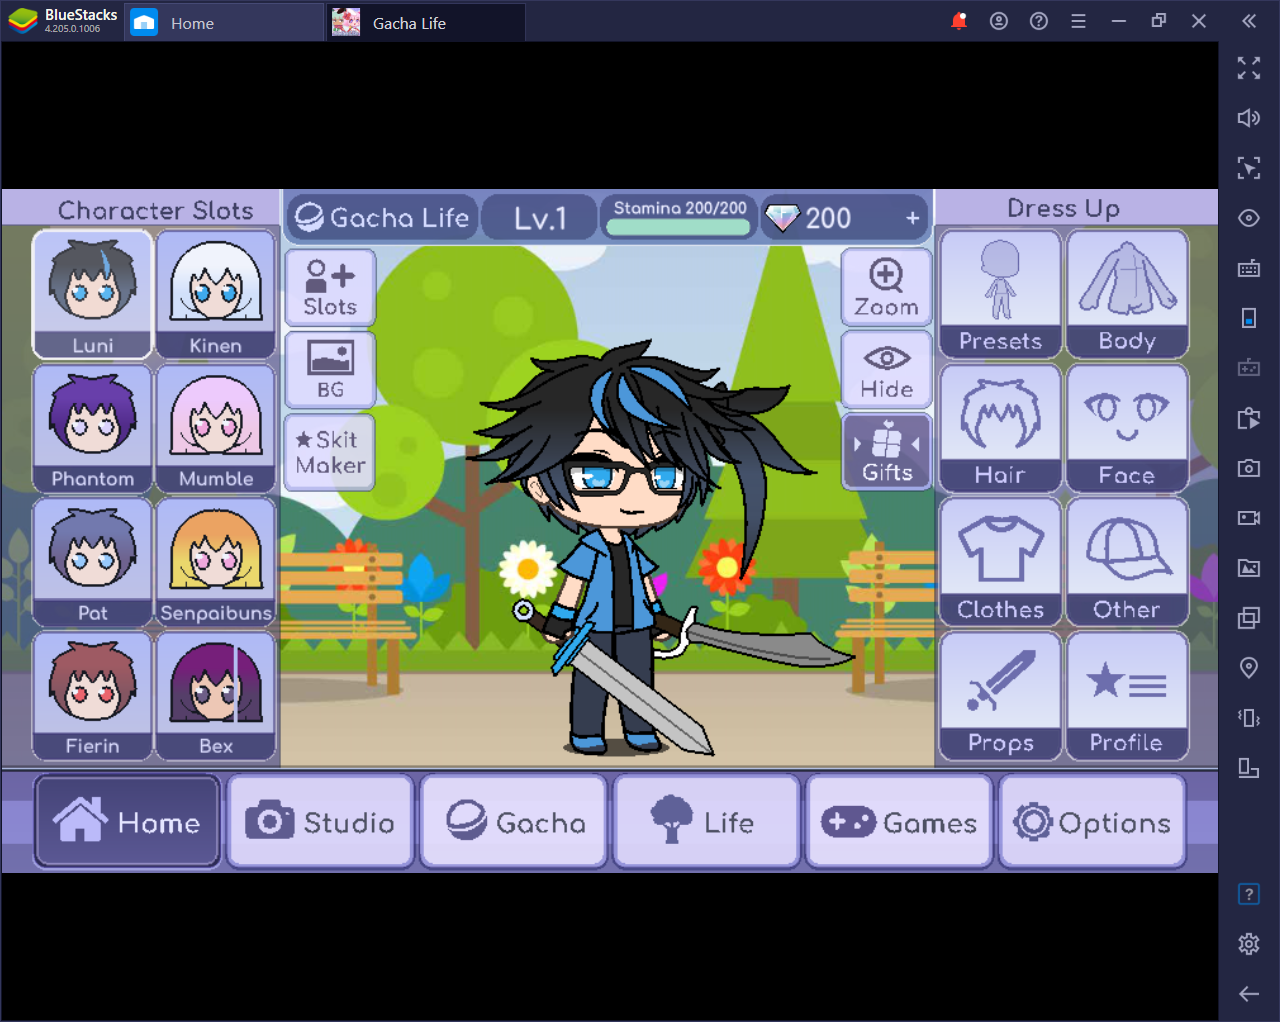The image size is (1280, 1022).
Task: Open keyboard controls in BlueStacks sidebar
Action: tap(1249, 268)
